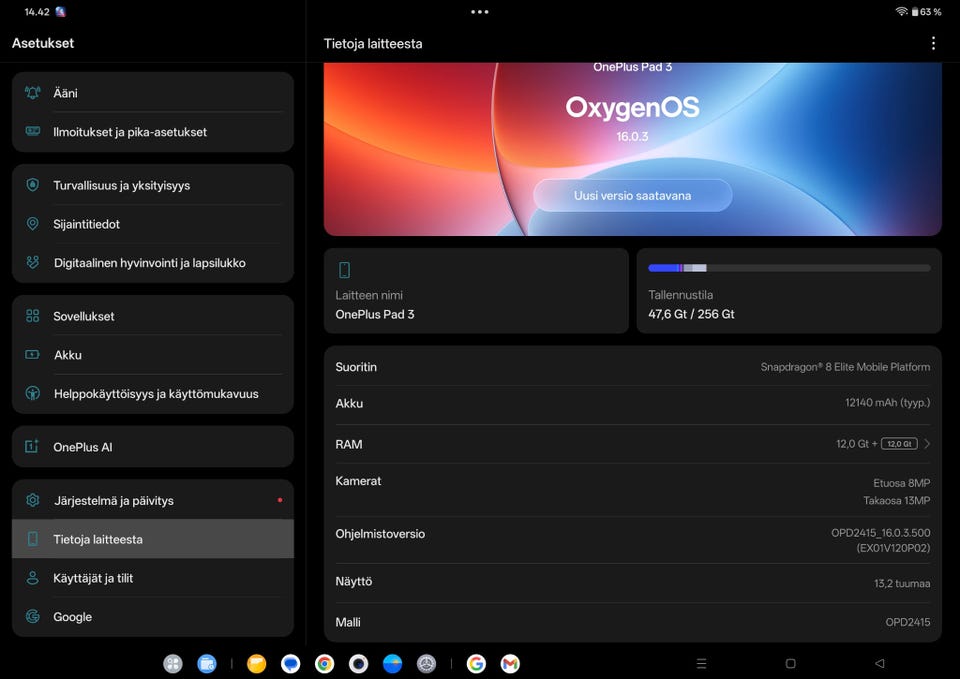The height and width of the screenshot is (679, 960).
Task: Launch Chrome from the taskbar
Action: 324,663
